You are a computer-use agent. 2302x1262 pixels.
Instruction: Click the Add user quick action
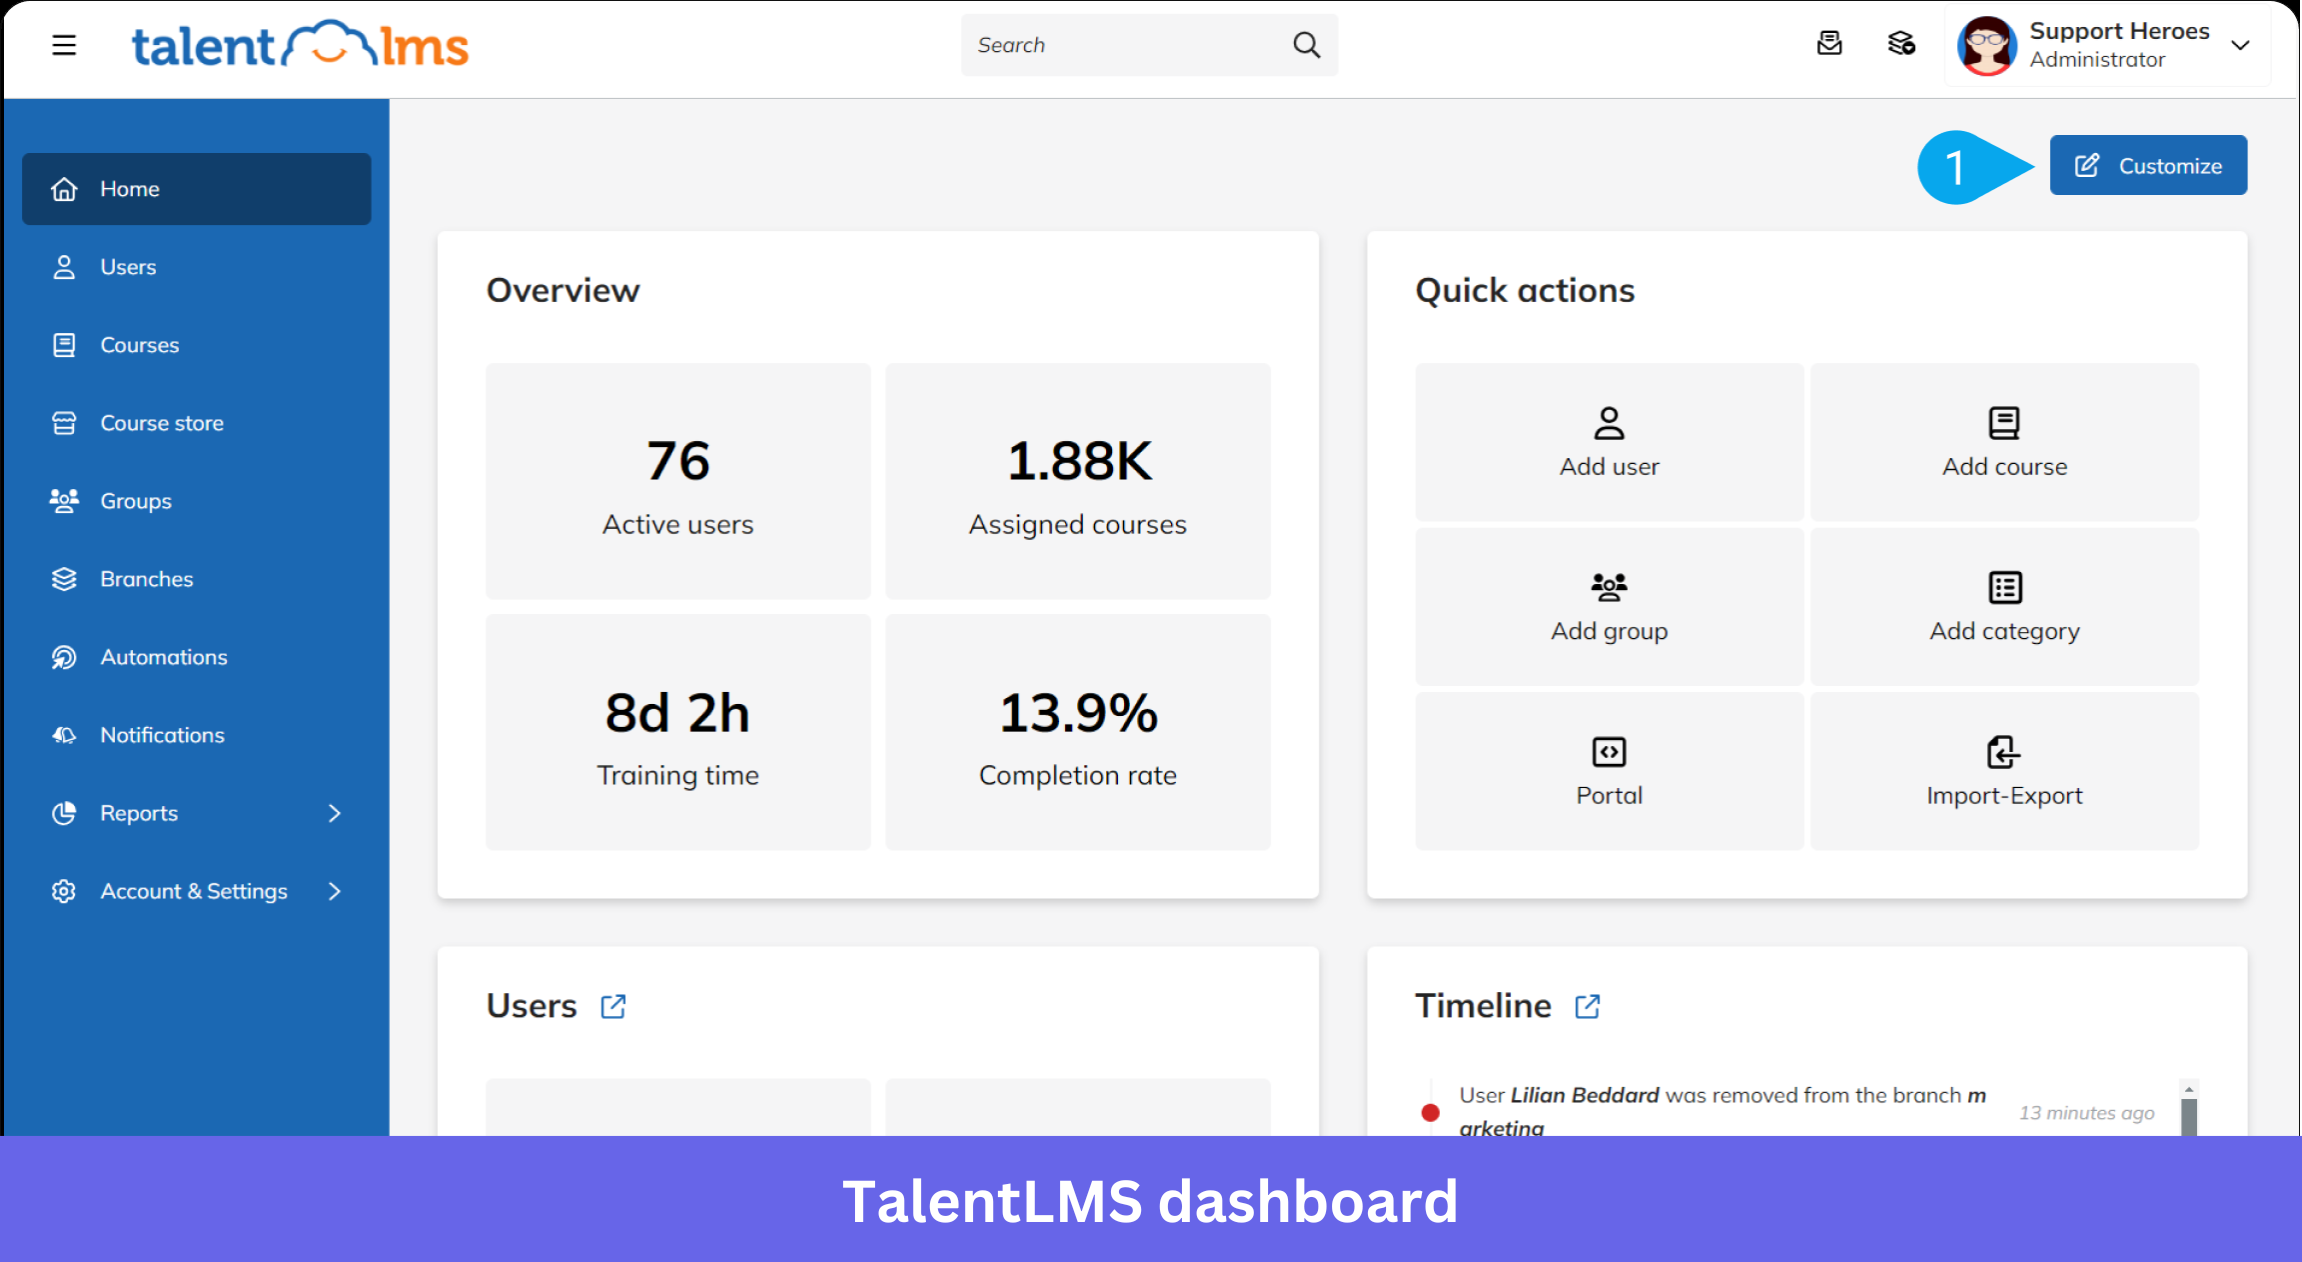click(x=1609, y=442)
